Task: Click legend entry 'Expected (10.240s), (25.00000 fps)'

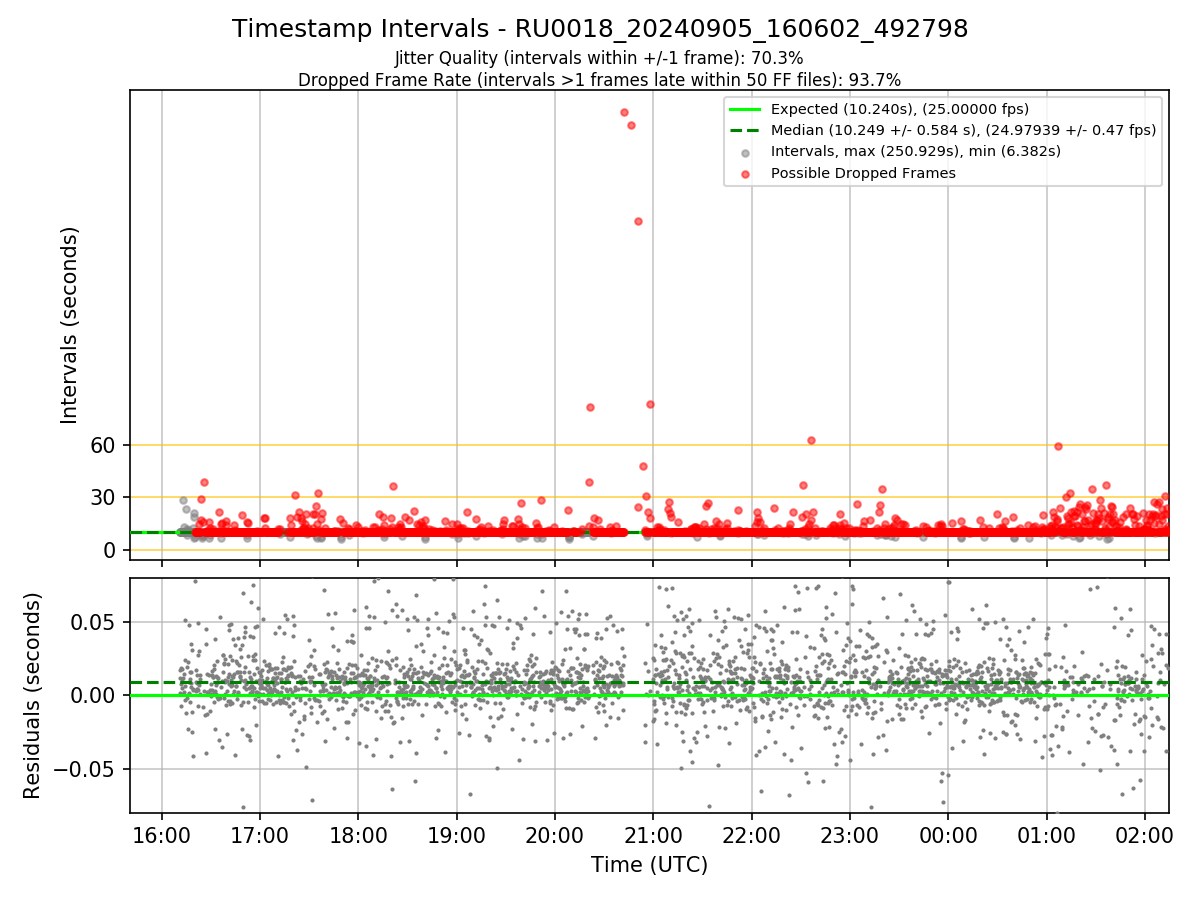Action: click(900, 109)
